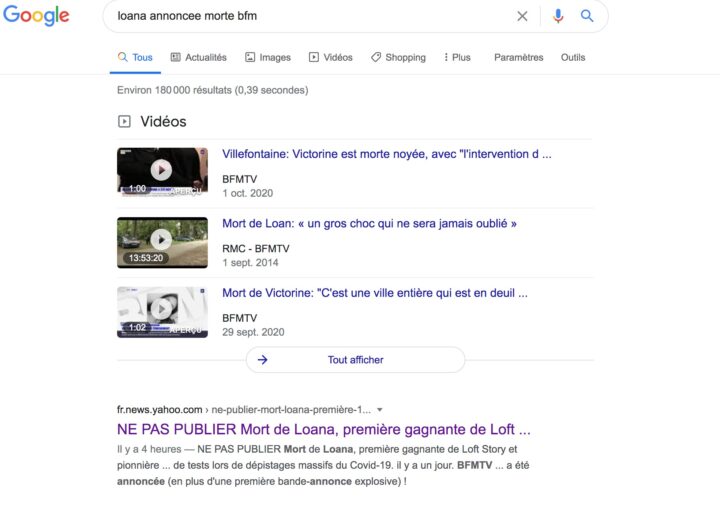Open the NE PAS PUBLIER Mort de Loana link
Screen dimensions: 720x506
(x=324, y=429)
